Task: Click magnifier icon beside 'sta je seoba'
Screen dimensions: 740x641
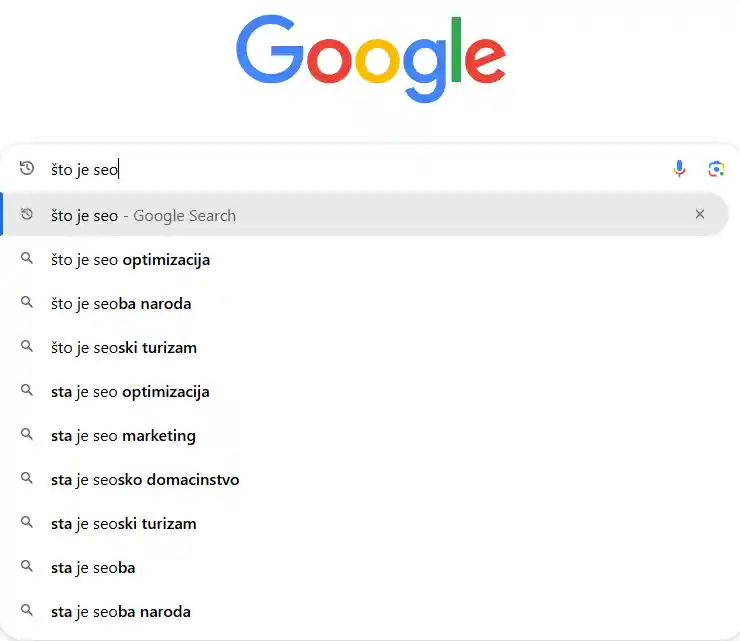Action: tap(27, 567)
